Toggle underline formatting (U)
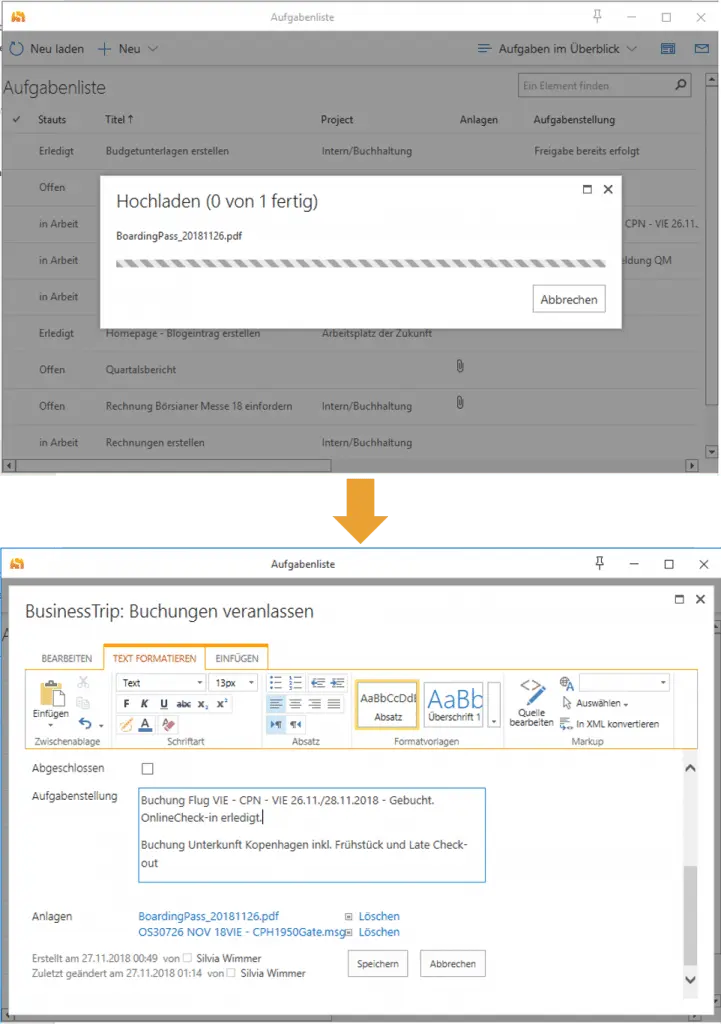Viewport: 721px width, 1024px height. point(164,704)
